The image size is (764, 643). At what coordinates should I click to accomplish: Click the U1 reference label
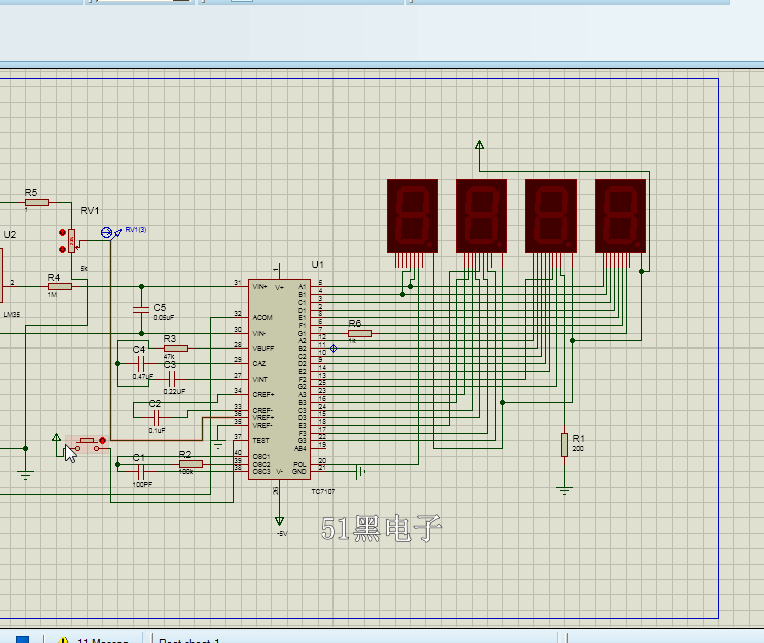[x=318, y=265]
